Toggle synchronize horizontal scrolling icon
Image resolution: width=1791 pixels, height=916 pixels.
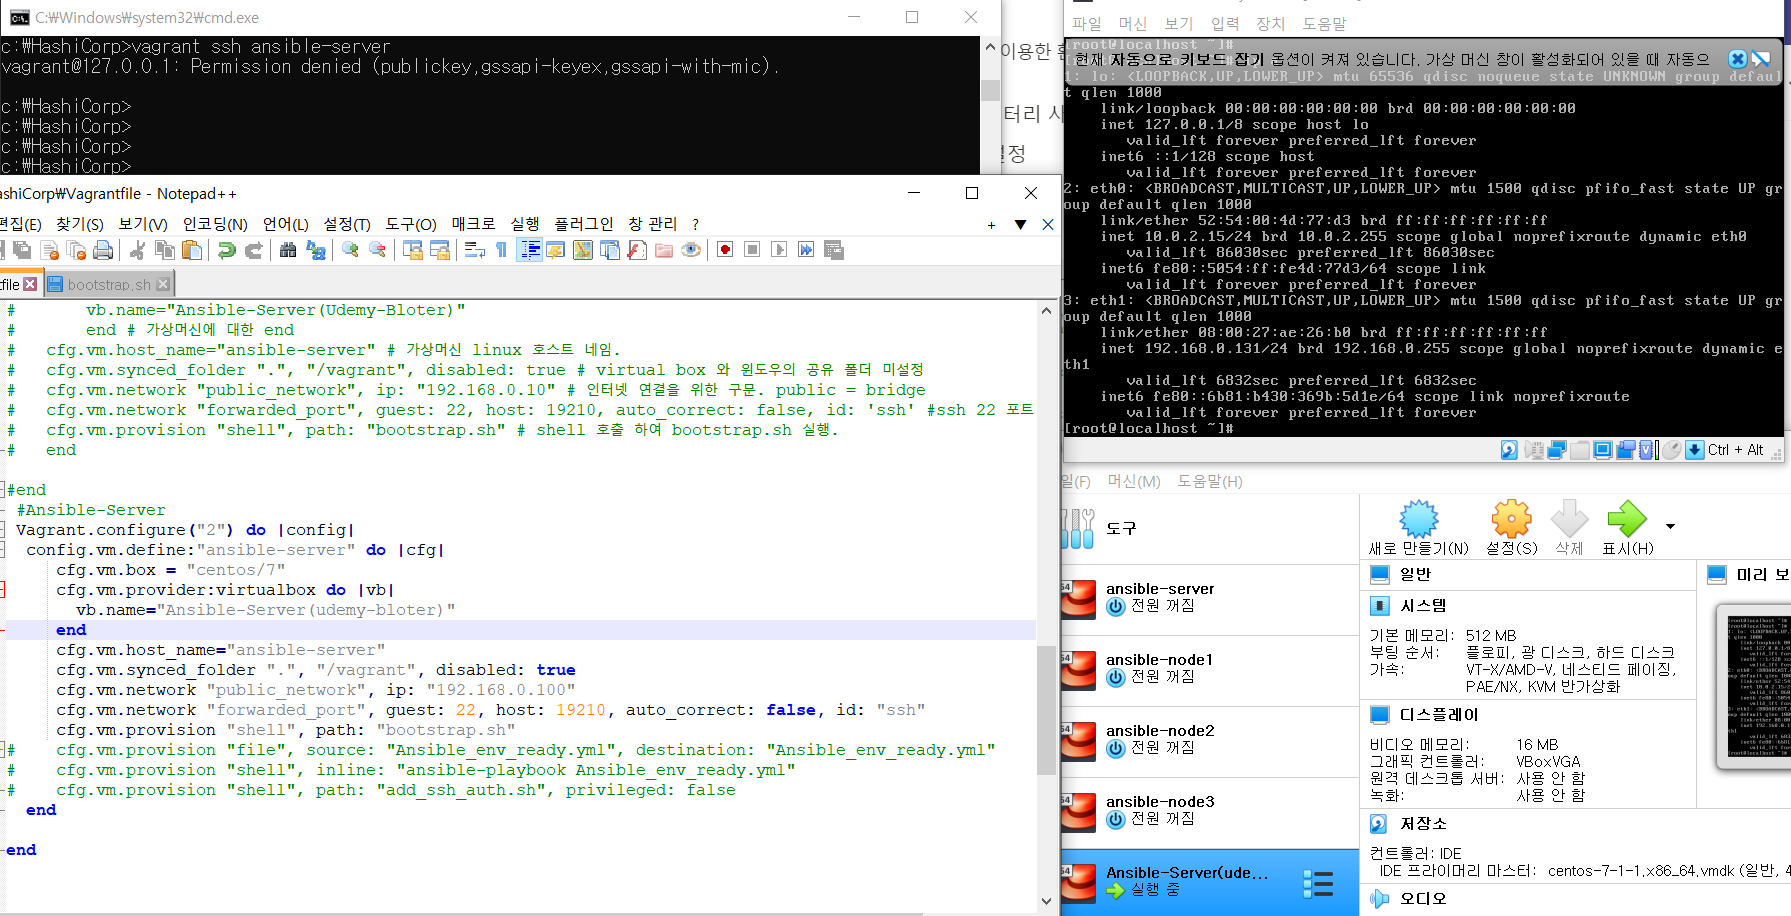tap(439, 250)
